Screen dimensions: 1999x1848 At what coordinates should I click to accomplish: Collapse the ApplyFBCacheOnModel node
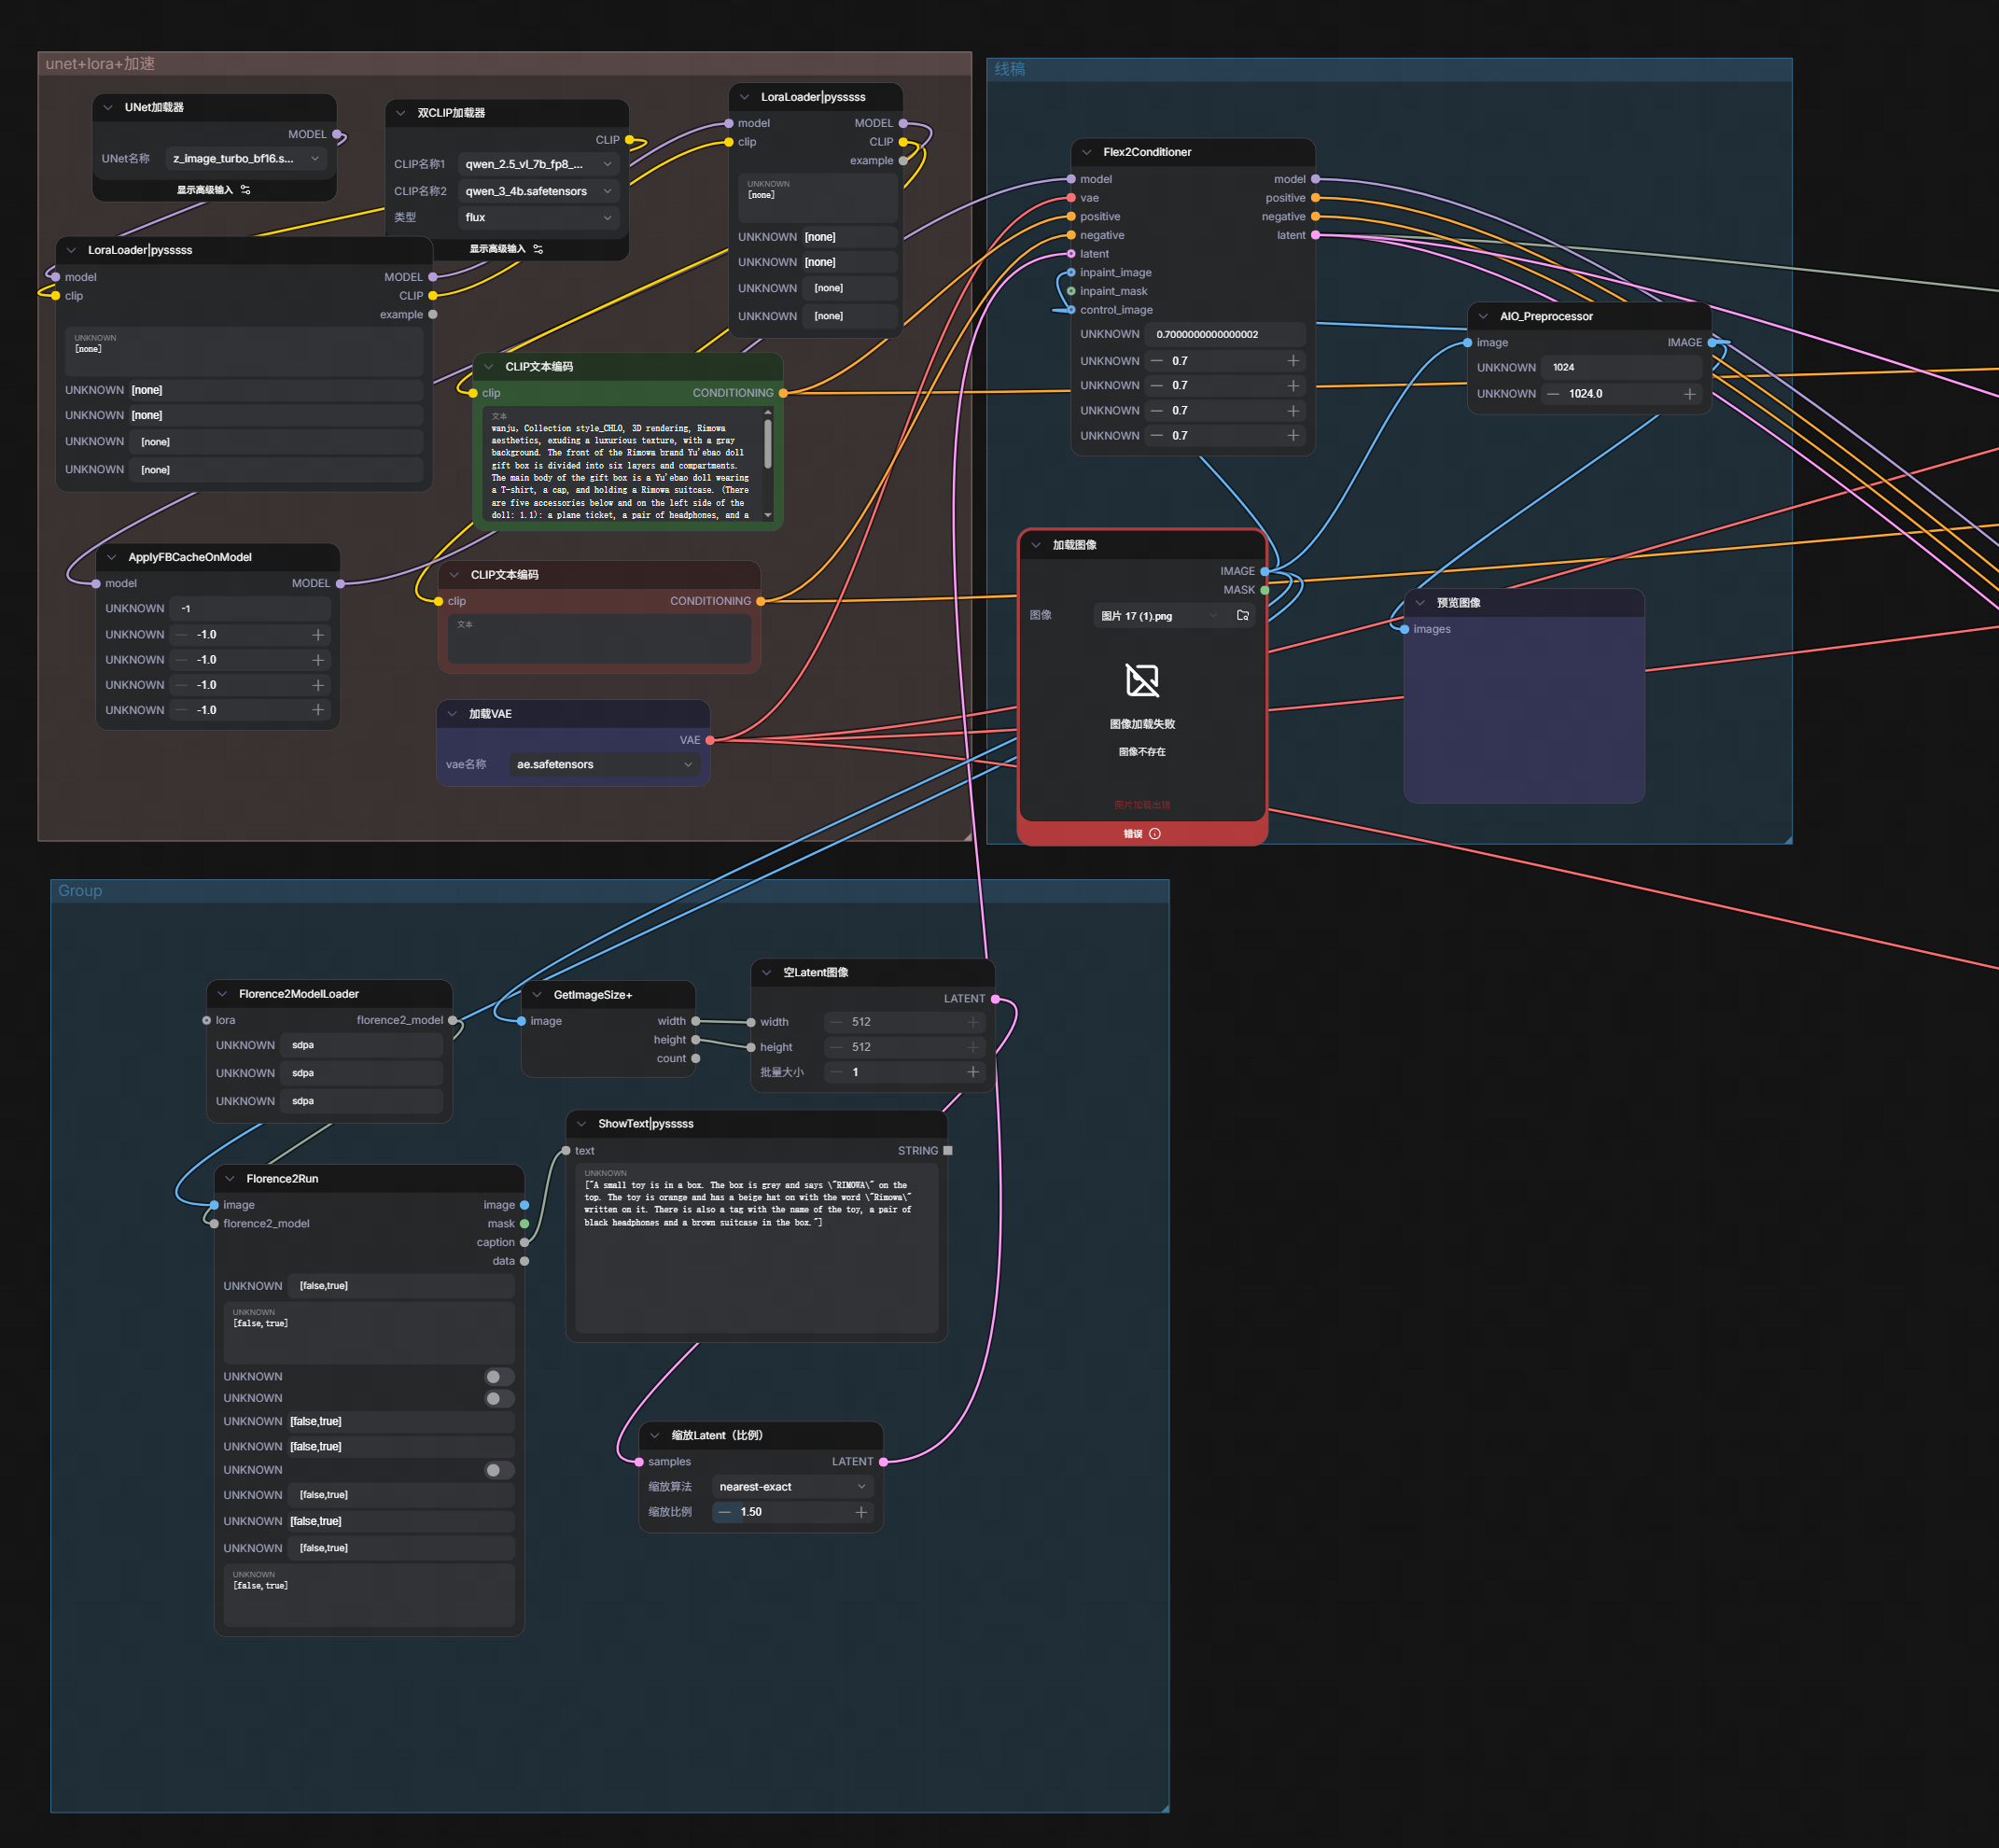coord(112,557)
